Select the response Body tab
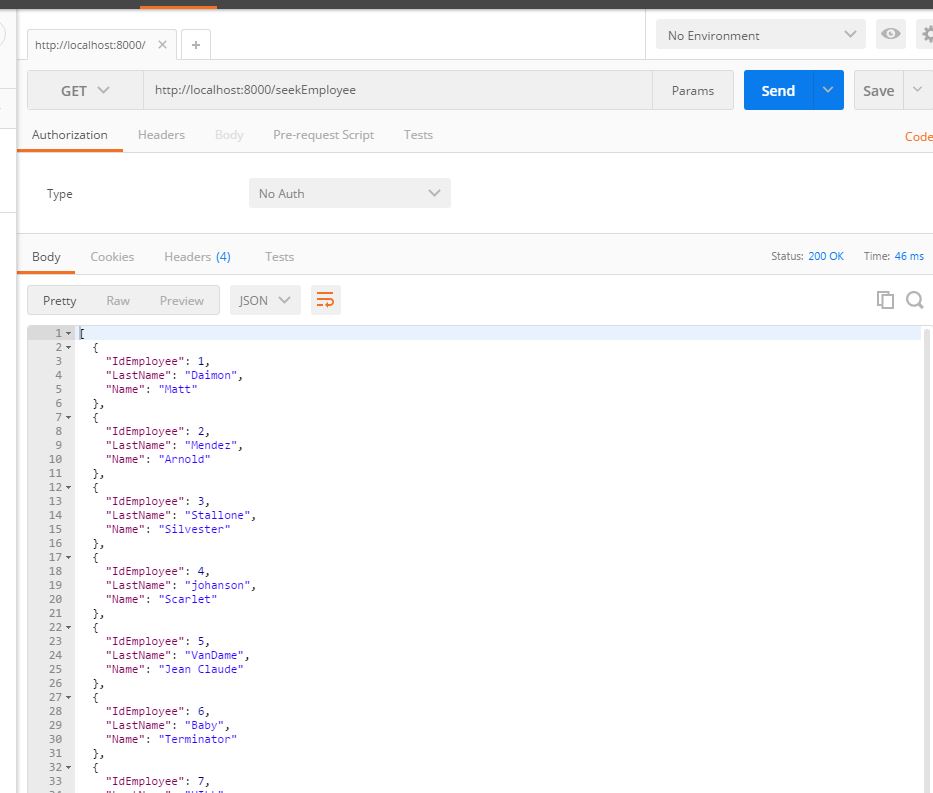The height and width of the screenshot is (793, 933). (46, 256)
